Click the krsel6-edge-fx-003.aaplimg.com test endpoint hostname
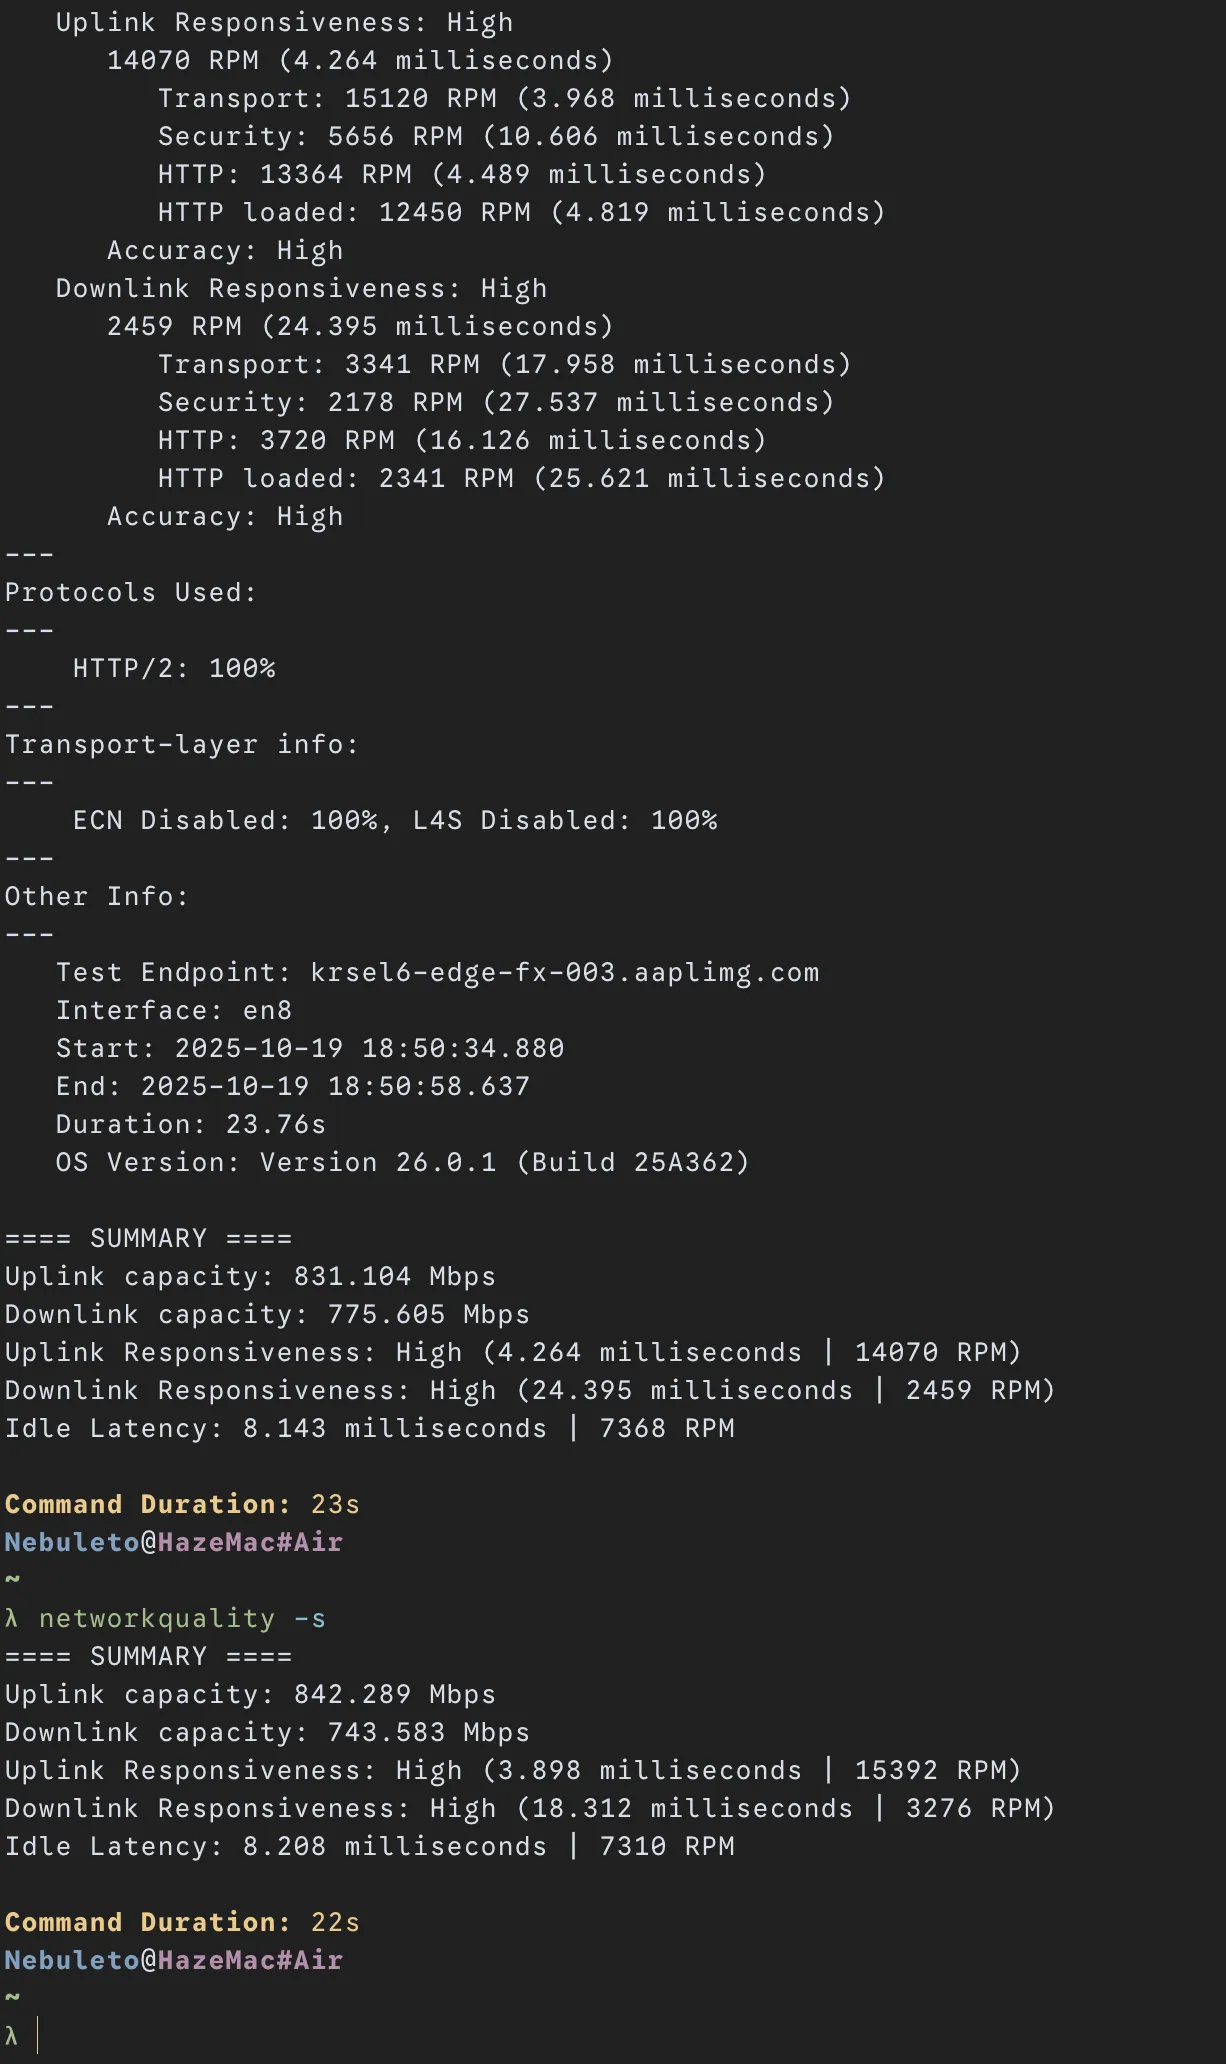 564,973
